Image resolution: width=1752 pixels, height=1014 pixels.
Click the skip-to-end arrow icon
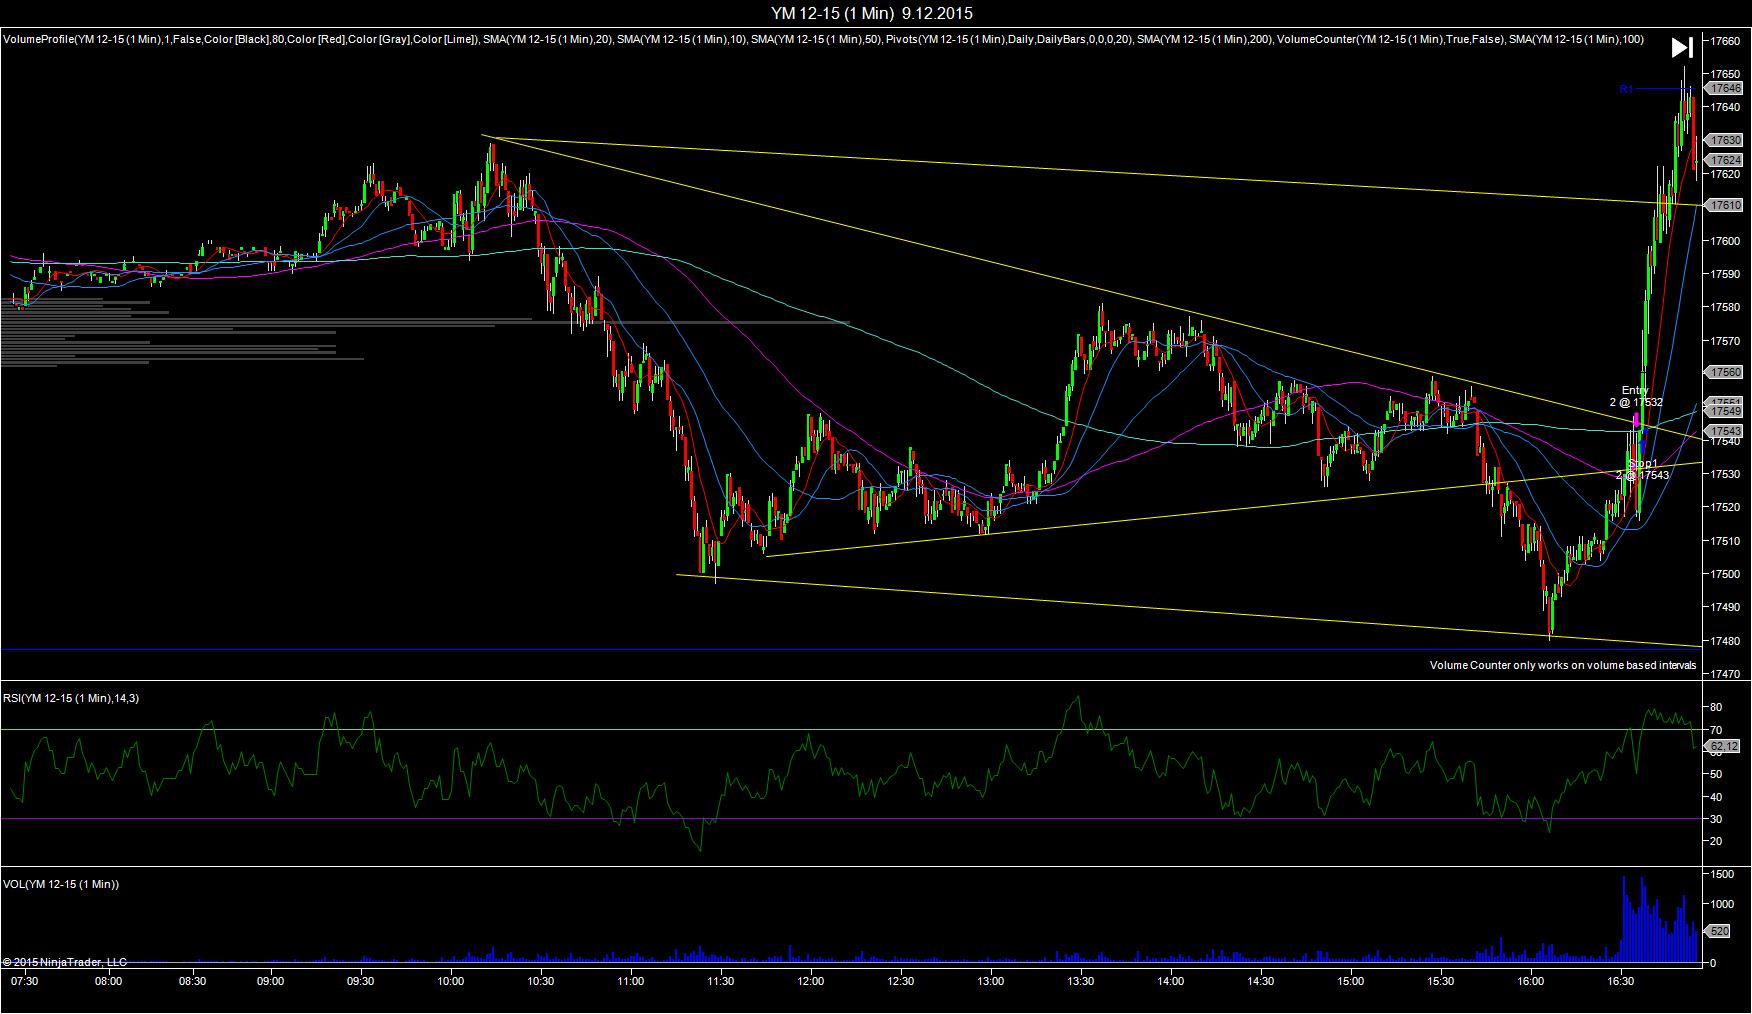1682,47
